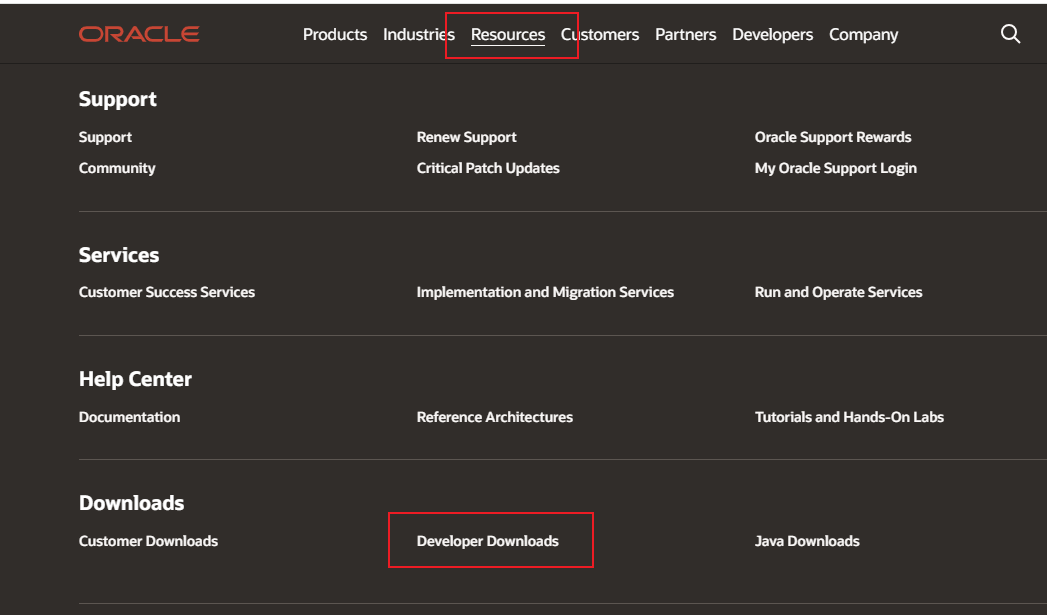
Task: Open the Industries menu
Action: point(418,34)
